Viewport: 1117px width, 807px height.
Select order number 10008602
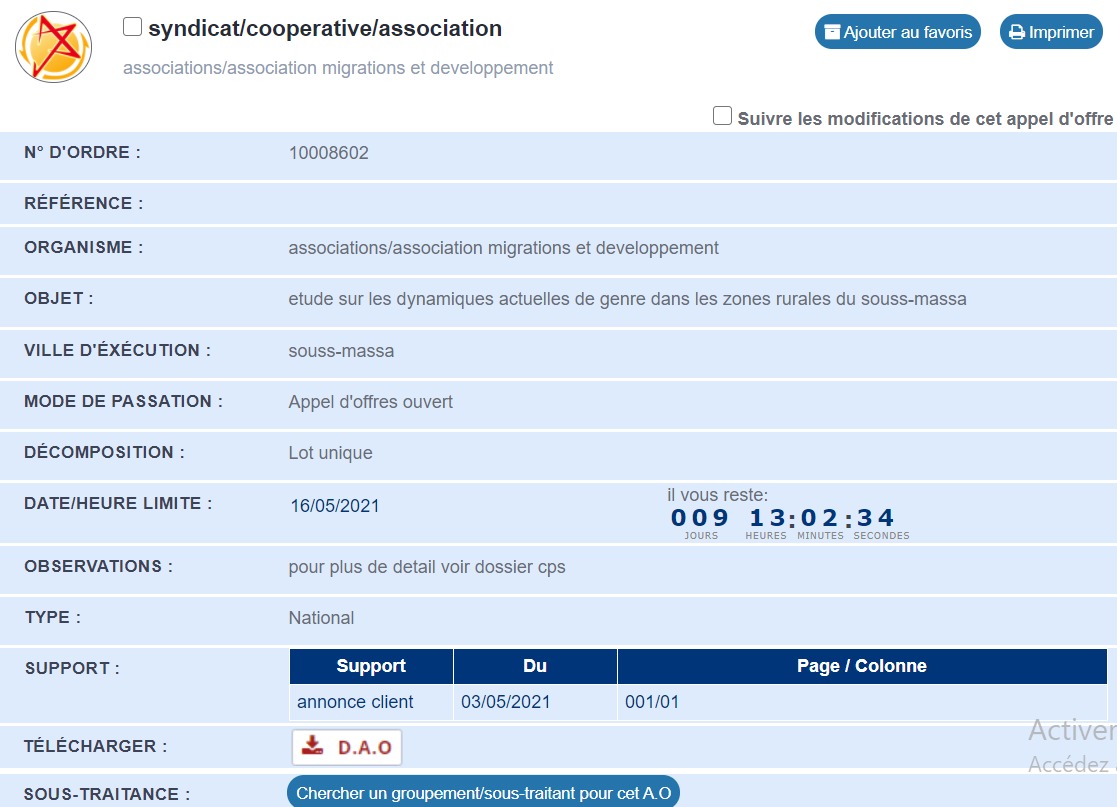(328, 153)
